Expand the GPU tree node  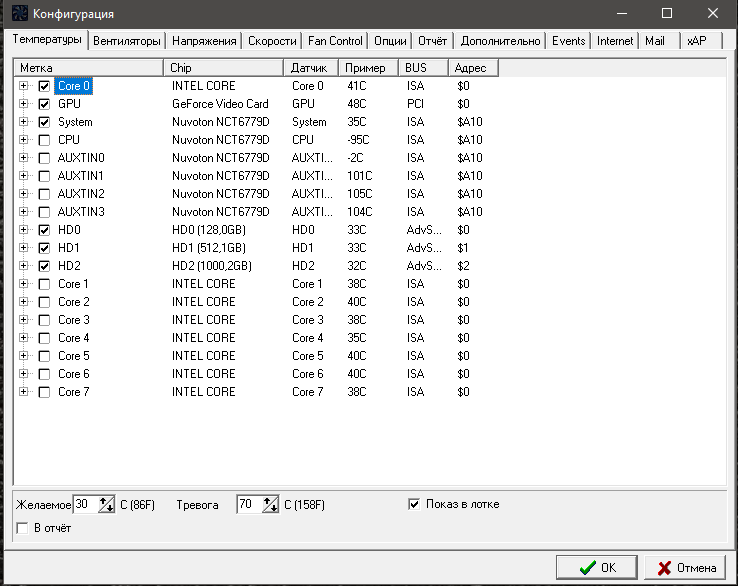click(23, 104)
